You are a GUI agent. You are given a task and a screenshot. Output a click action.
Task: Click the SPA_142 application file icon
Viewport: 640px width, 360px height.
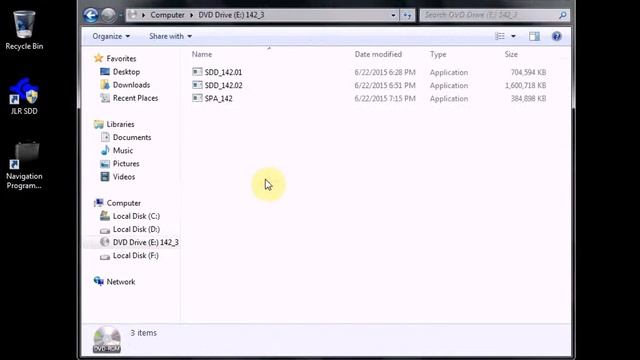197,98
